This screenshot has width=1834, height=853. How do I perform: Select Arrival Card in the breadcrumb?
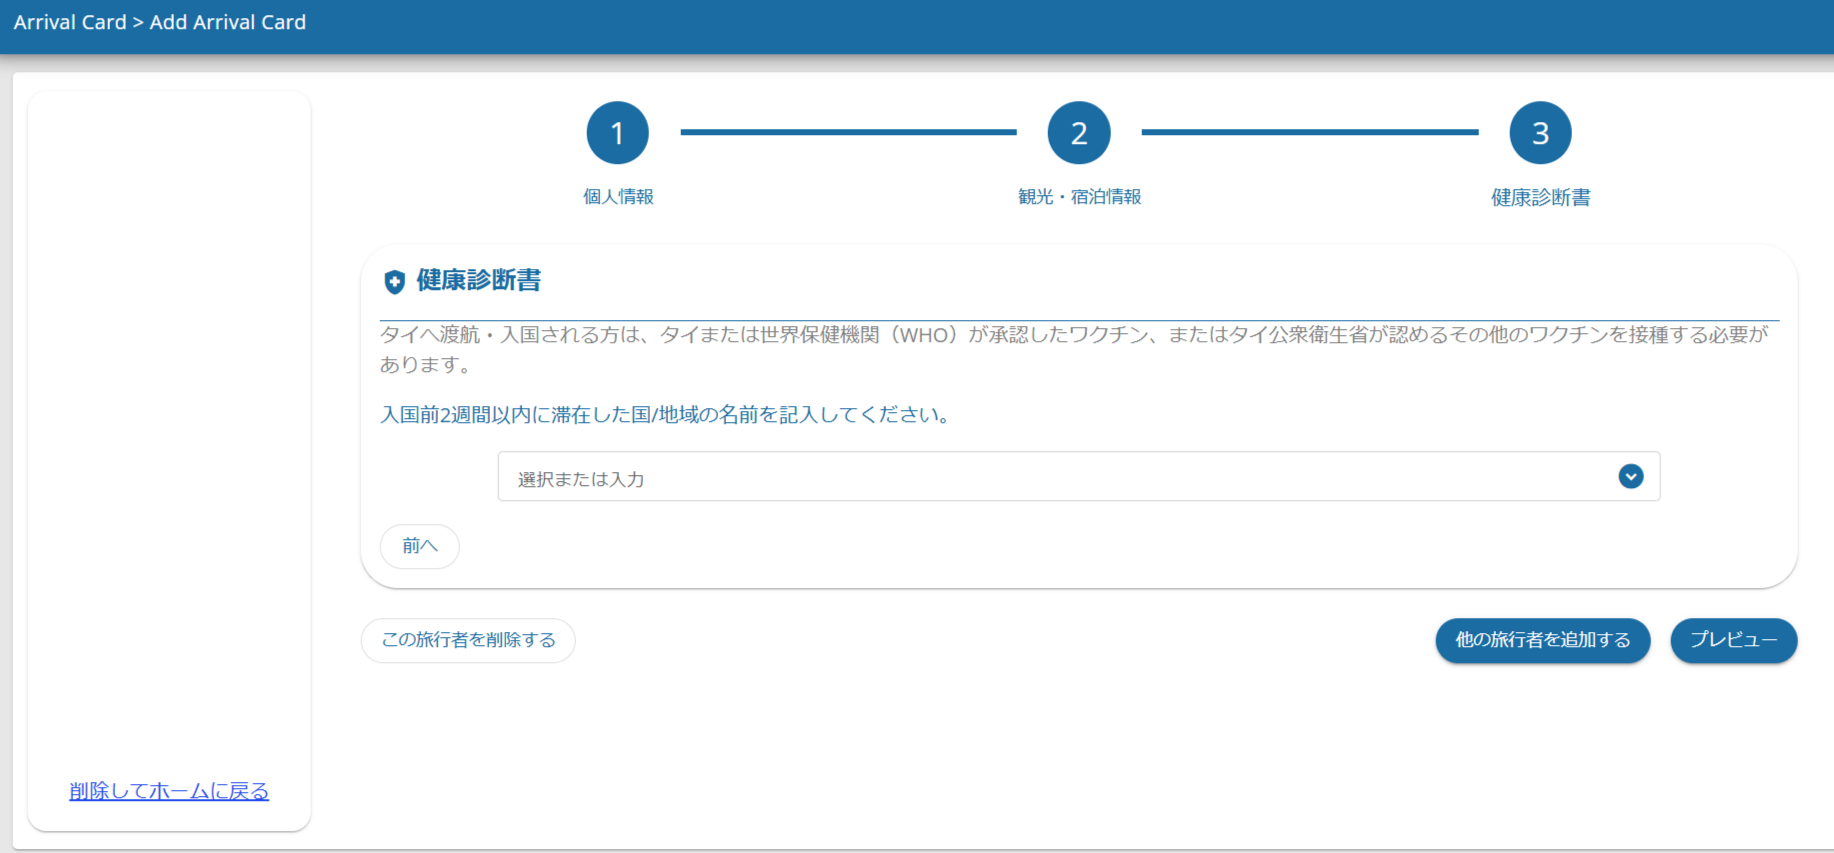(70, 22)
